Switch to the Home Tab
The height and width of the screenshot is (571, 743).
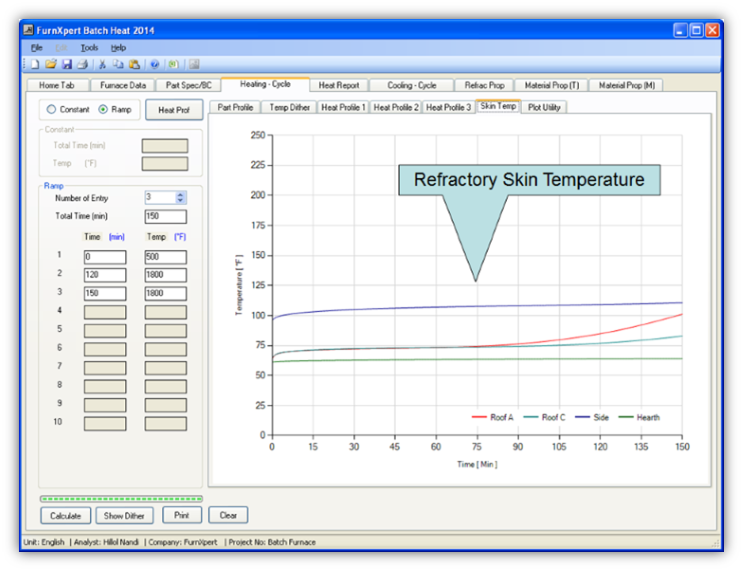tap(57, 85)
